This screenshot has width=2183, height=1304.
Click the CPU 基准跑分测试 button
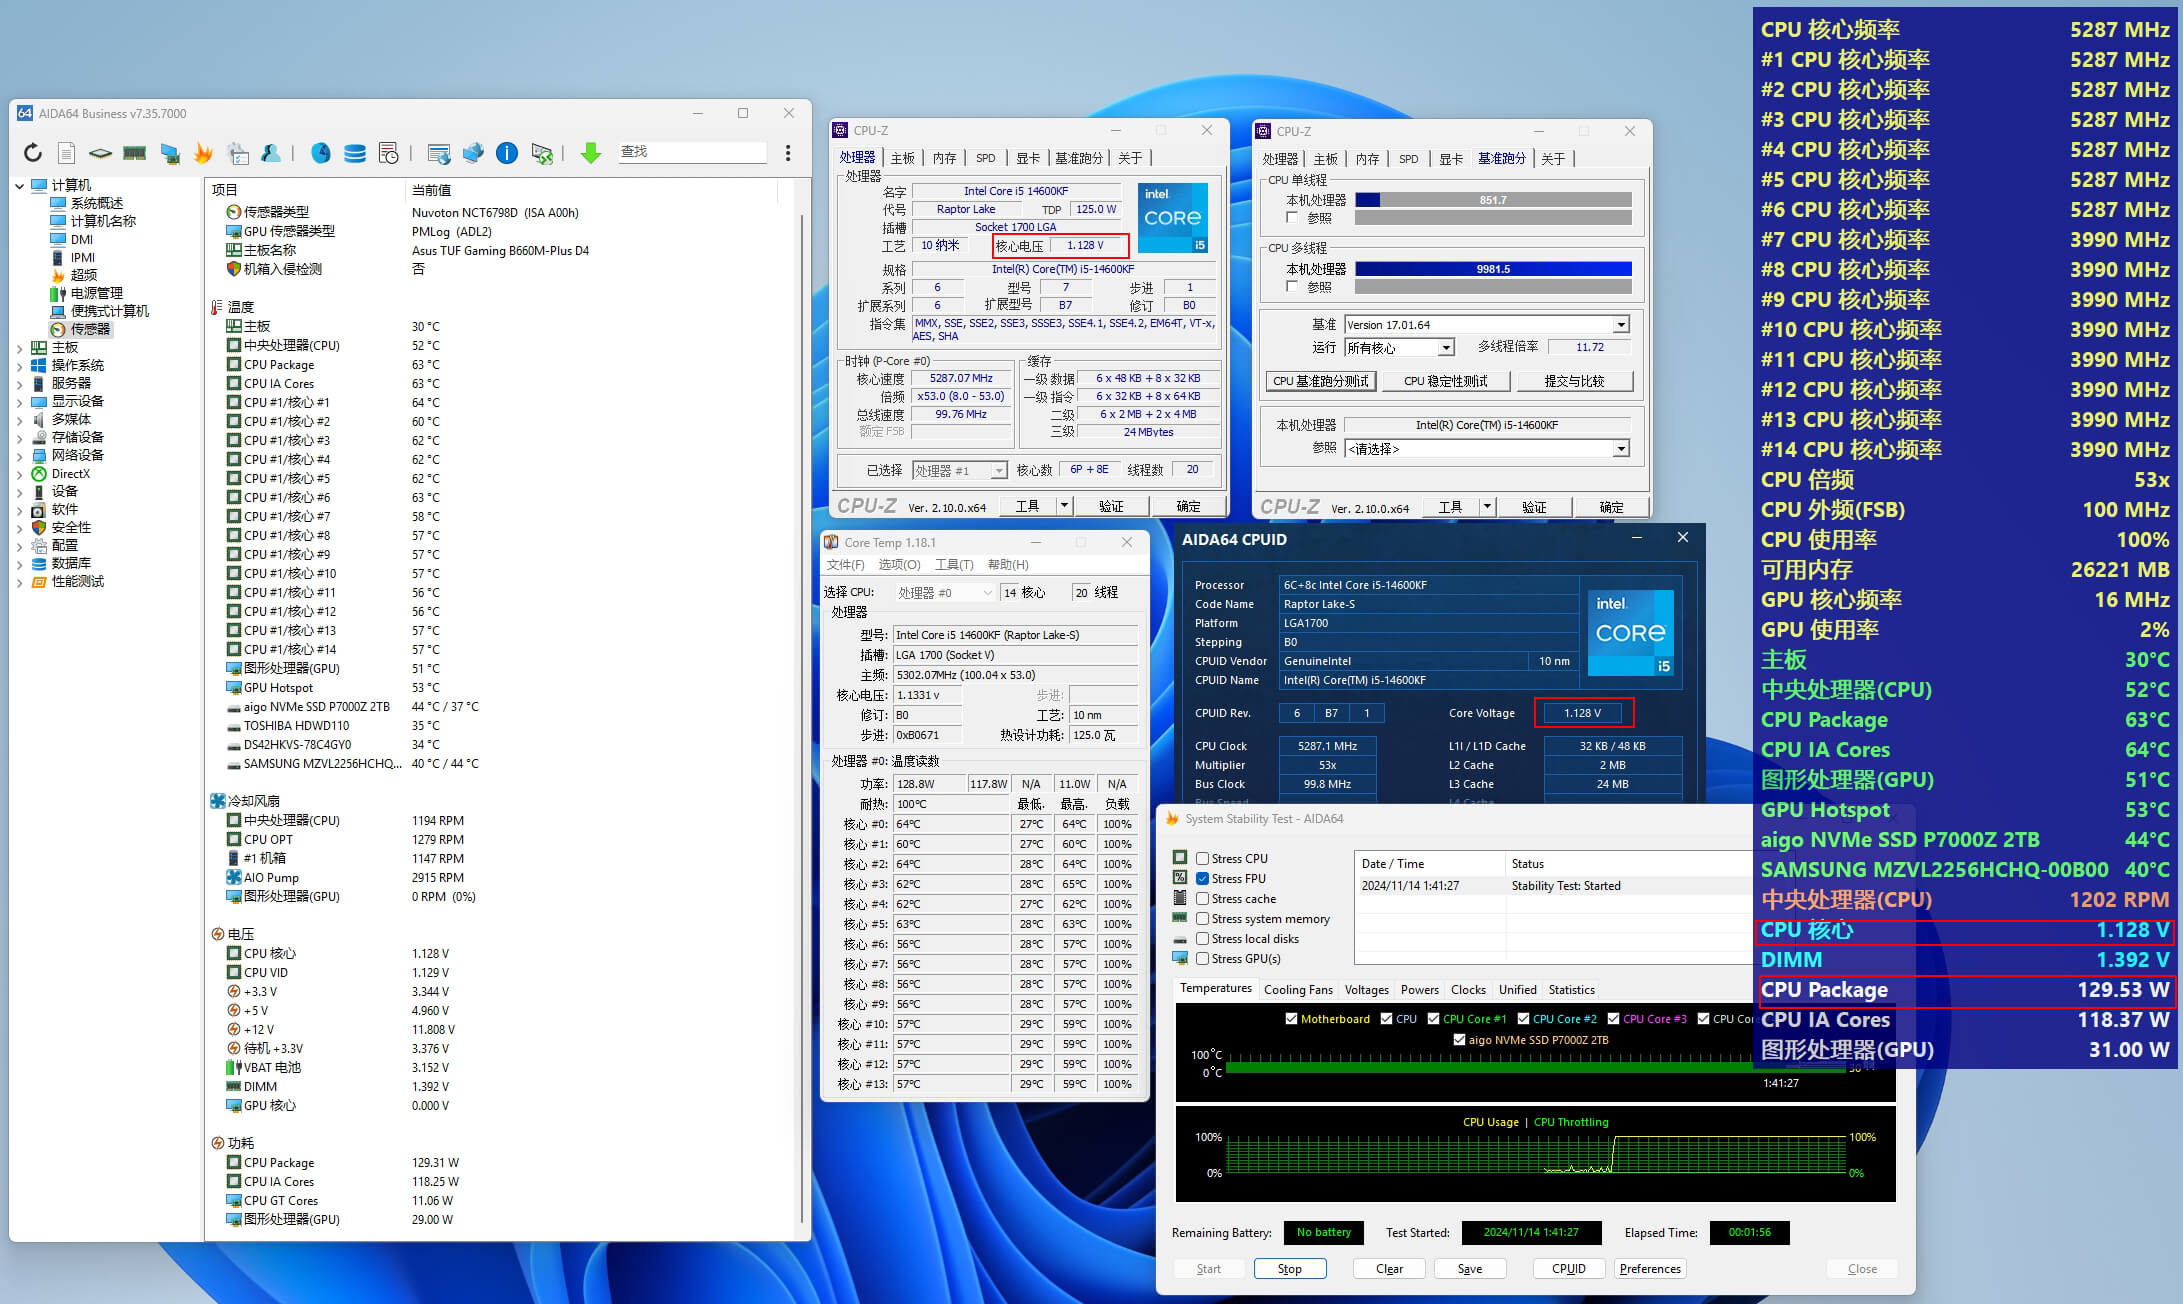(1320, 381)
